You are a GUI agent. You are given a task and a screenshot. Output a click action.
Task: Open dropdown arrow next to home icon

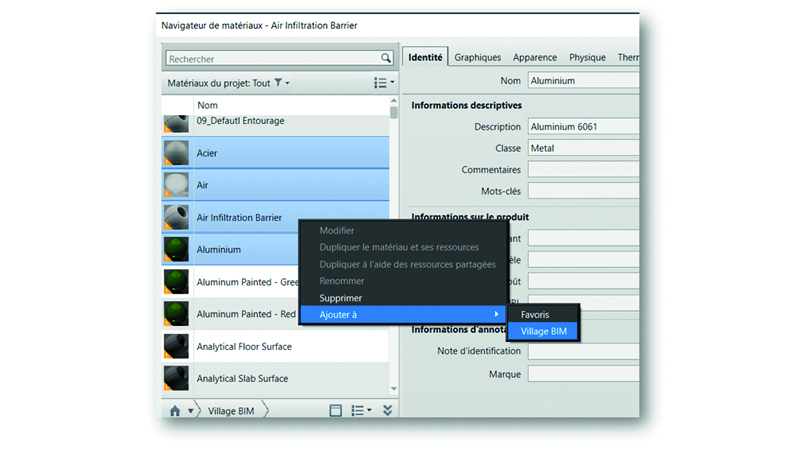click(x=191, y=411)
